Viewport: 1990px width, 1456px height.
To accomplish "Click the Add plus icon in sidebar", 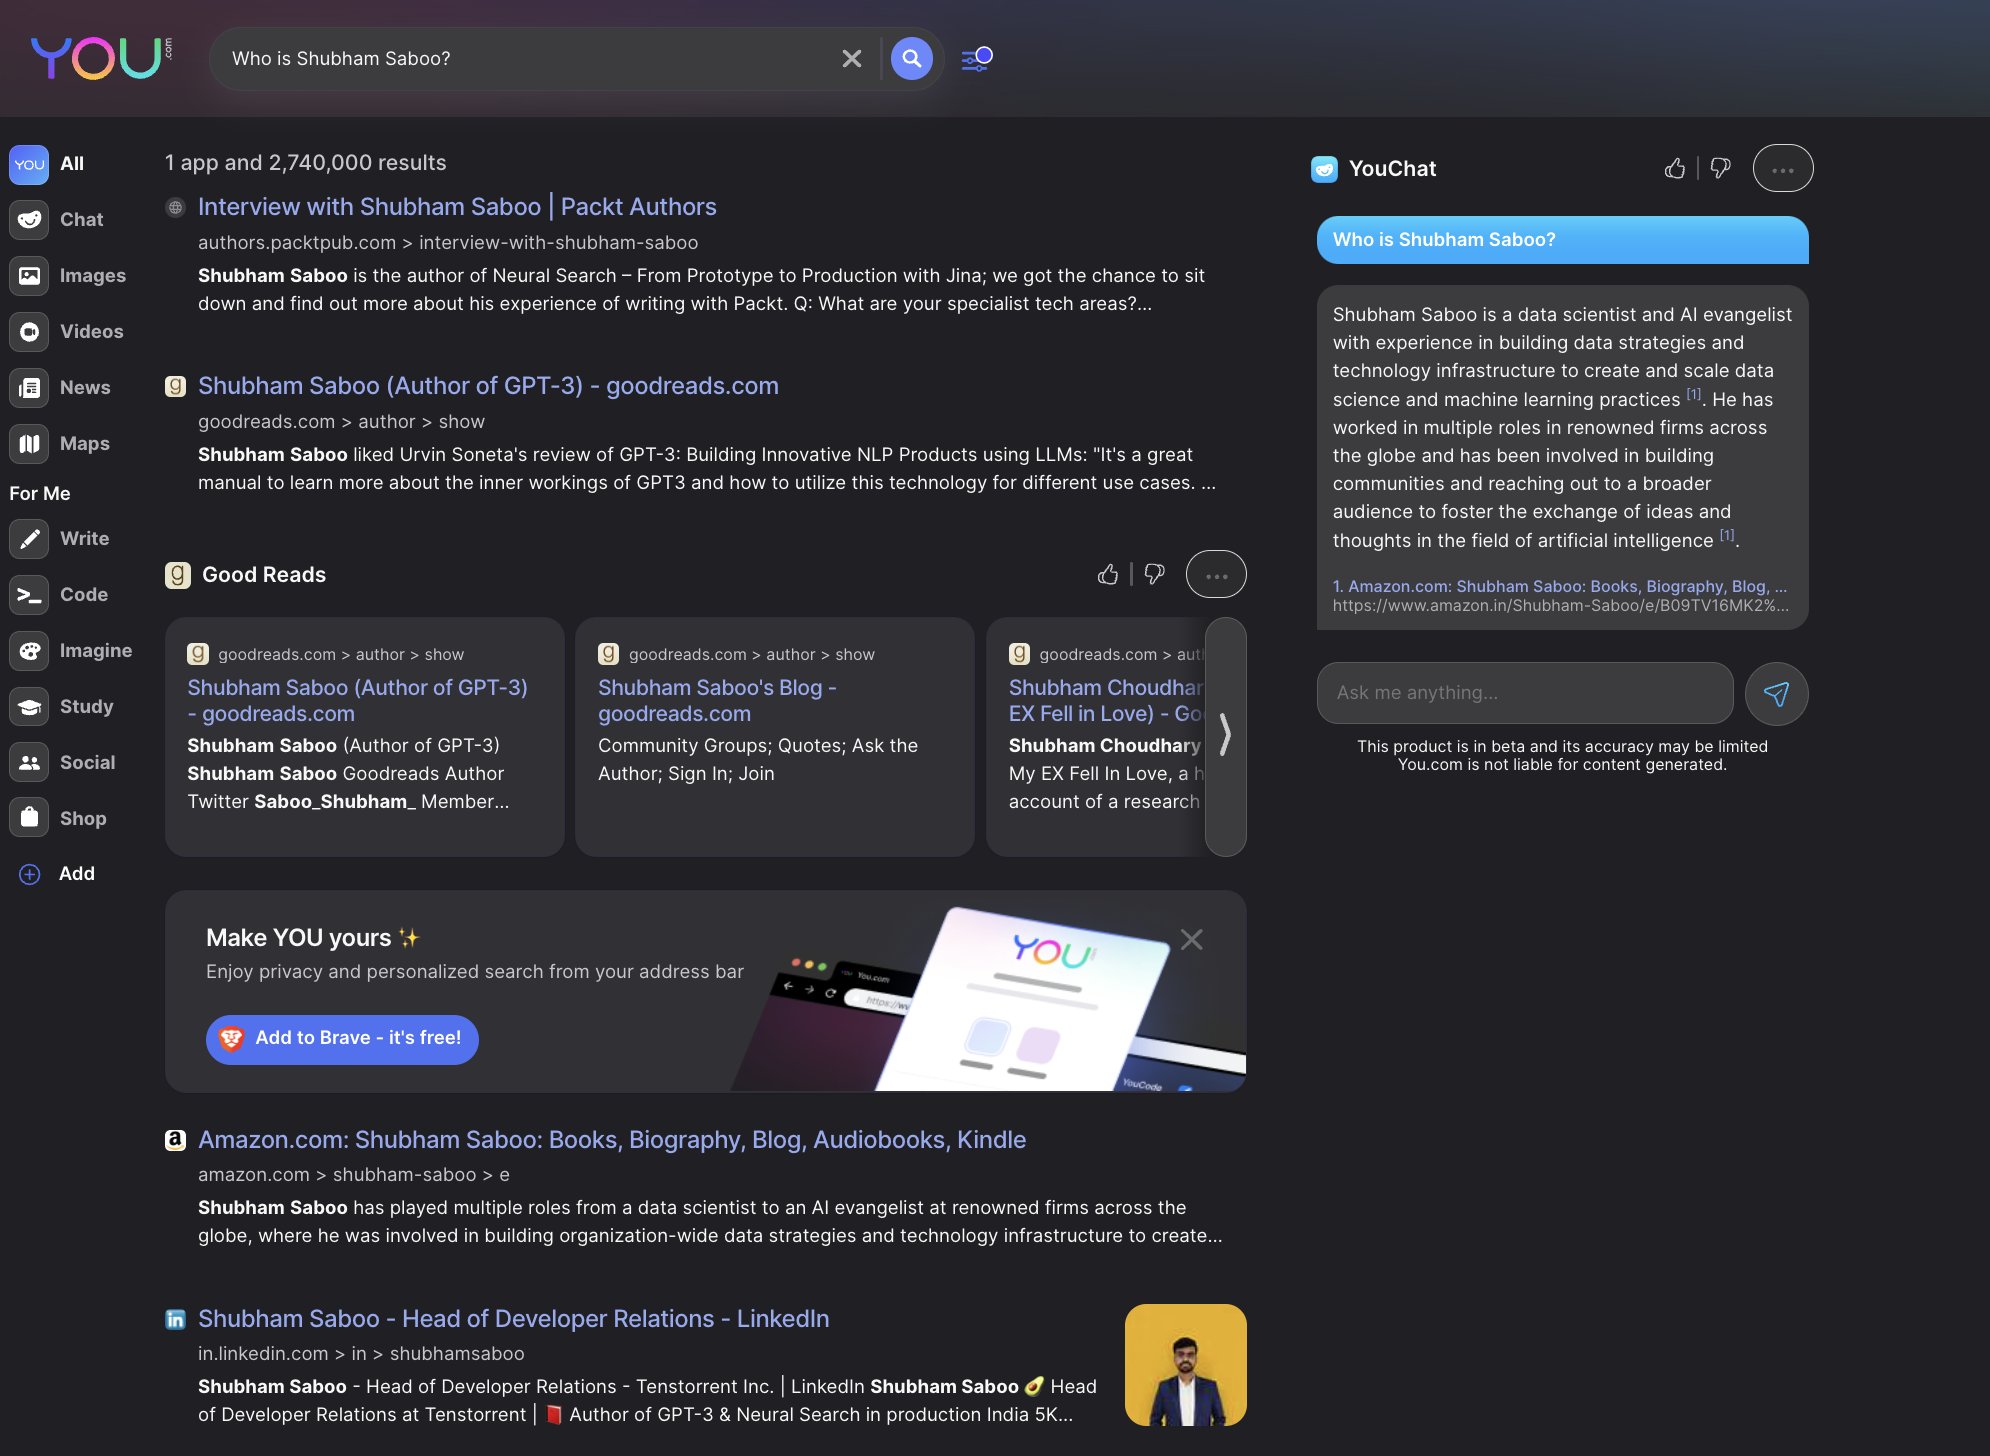I will 30,874.
